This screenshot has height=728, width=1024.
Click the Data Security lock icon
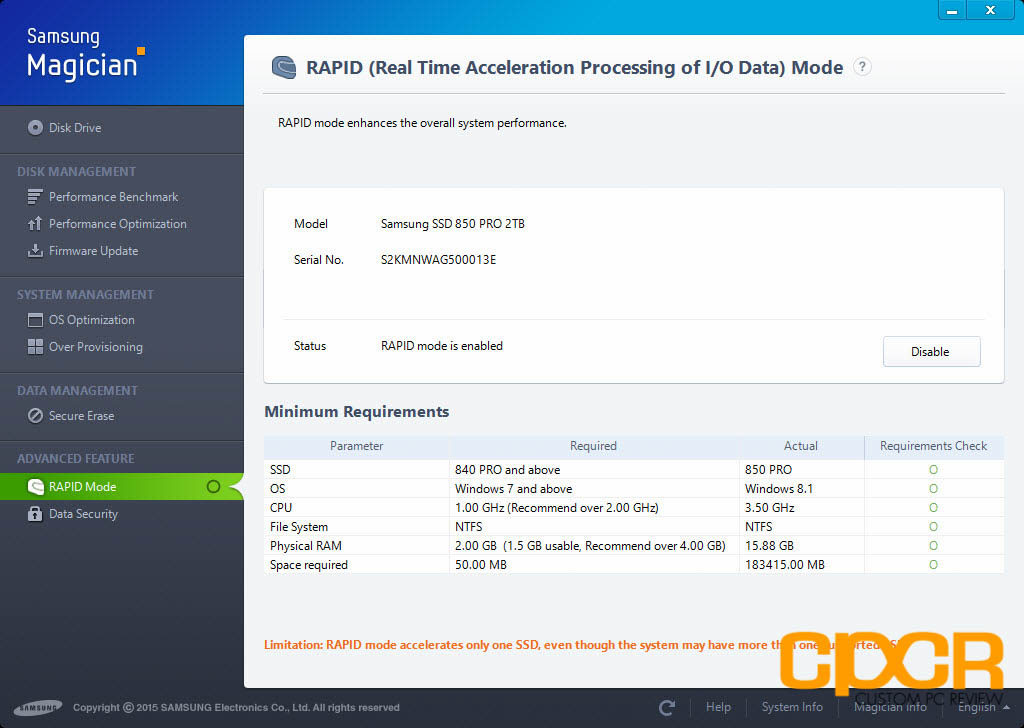pyautogui.click(x=35, y=514)
